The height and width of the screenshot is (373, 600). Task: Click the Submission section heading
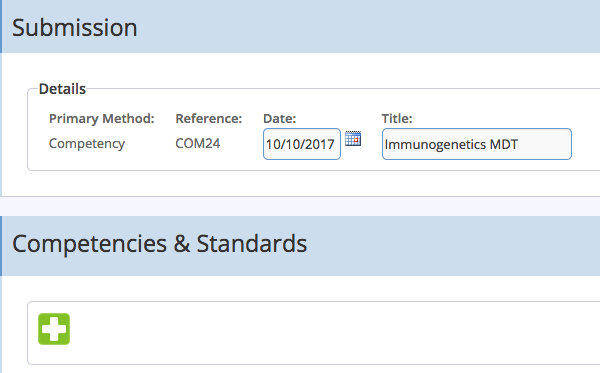[x=75, y=28]
